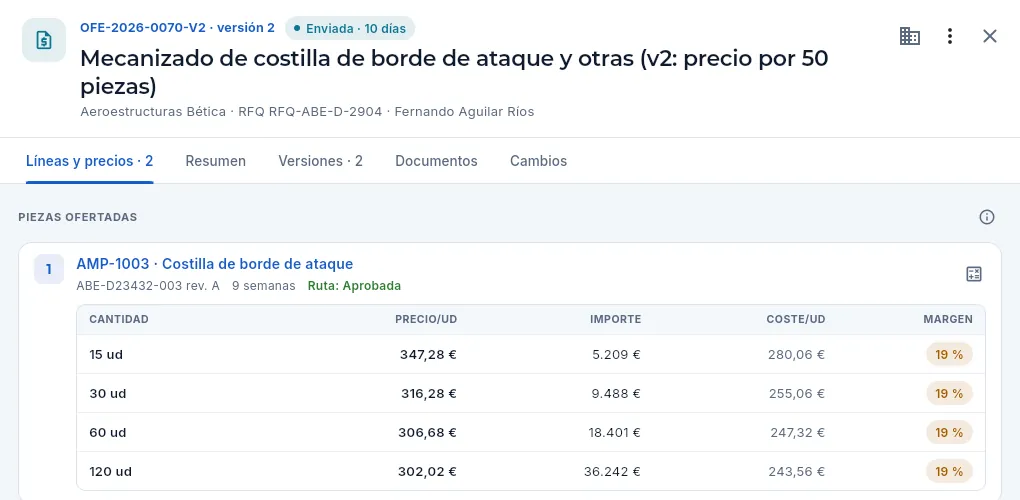Click the price 316,28 €

click(x=429, y=394)
